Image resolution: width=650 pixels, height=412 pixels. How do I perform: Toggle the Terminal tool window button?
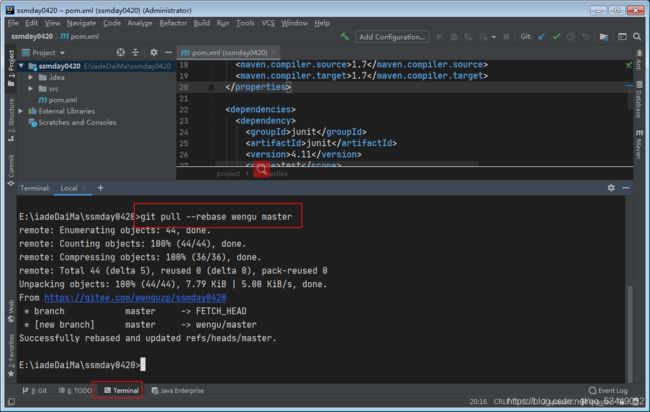click(x=121, y=390)
